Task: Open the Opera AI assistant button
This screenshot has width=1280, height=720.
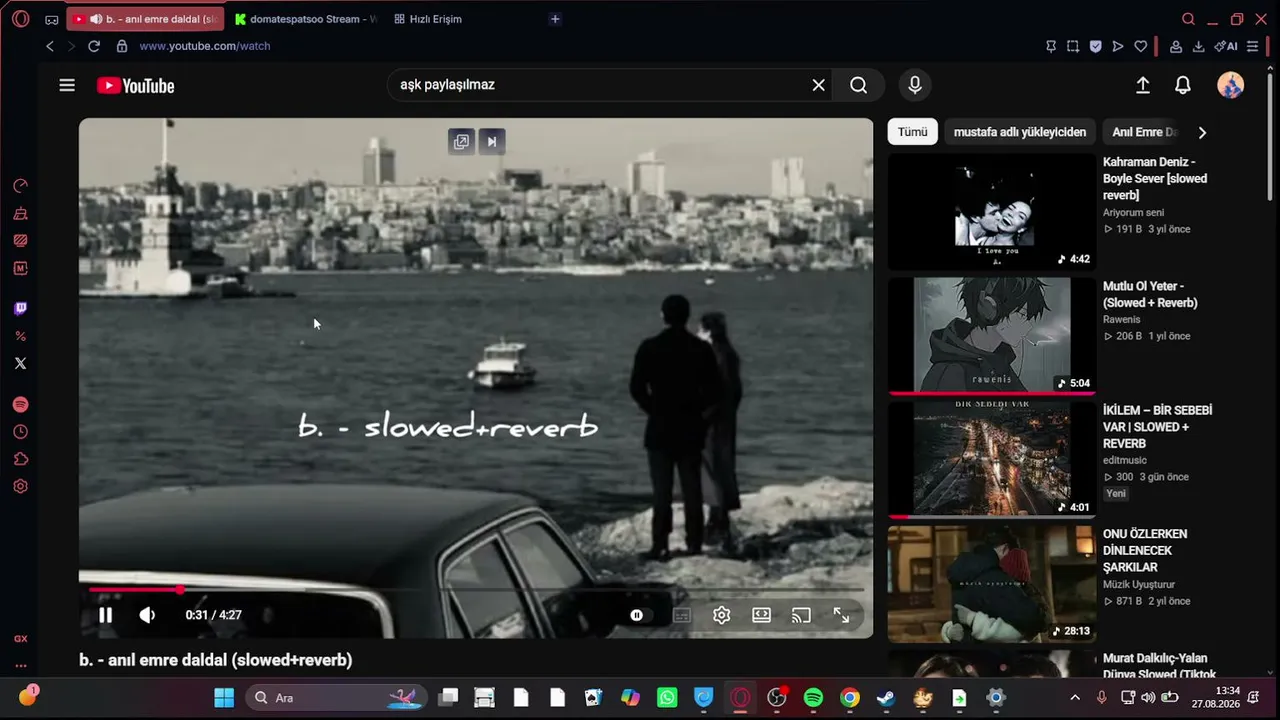Action: pyautogui.click(x=1226, y=46)
